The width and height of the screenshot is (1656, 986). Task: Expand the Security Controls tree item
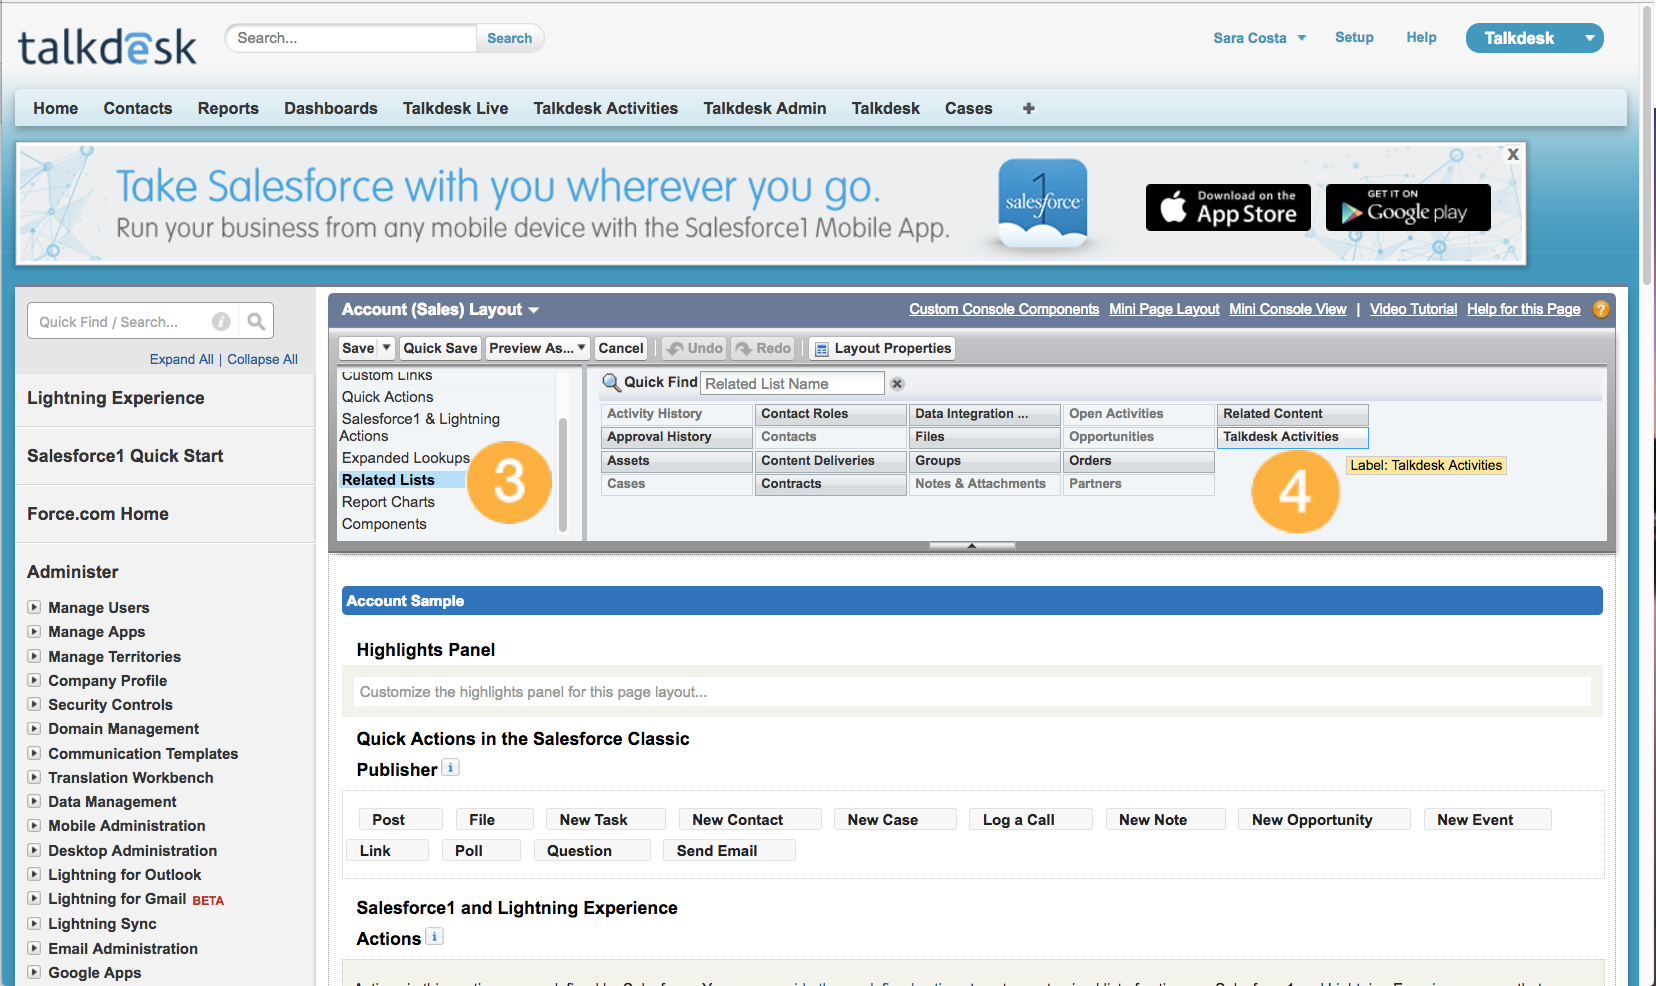[x=34, y=704]
